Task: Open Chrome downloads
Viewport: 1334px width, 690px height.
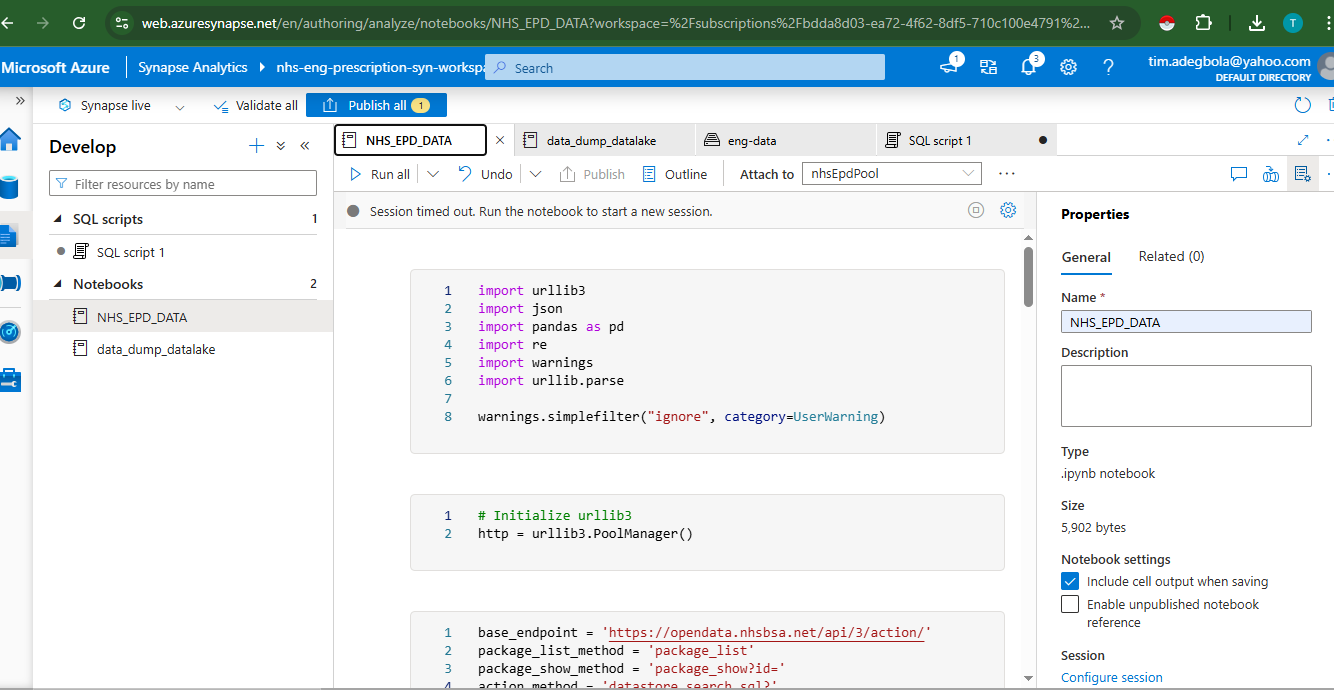Action: coord(1258,22)
